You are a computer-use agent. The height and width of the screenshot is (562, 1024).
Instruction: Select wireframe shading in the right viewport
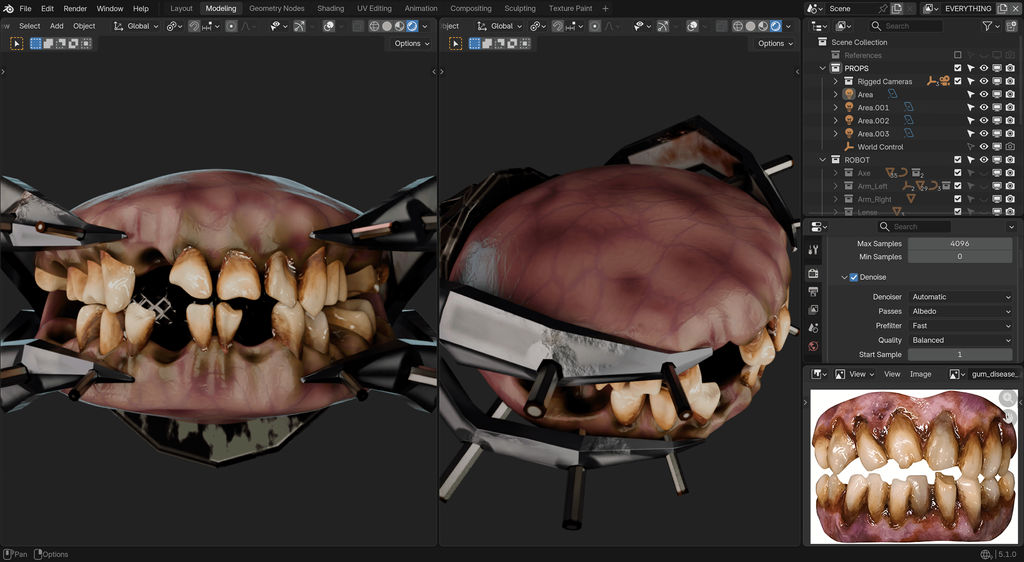coord(738,26)
